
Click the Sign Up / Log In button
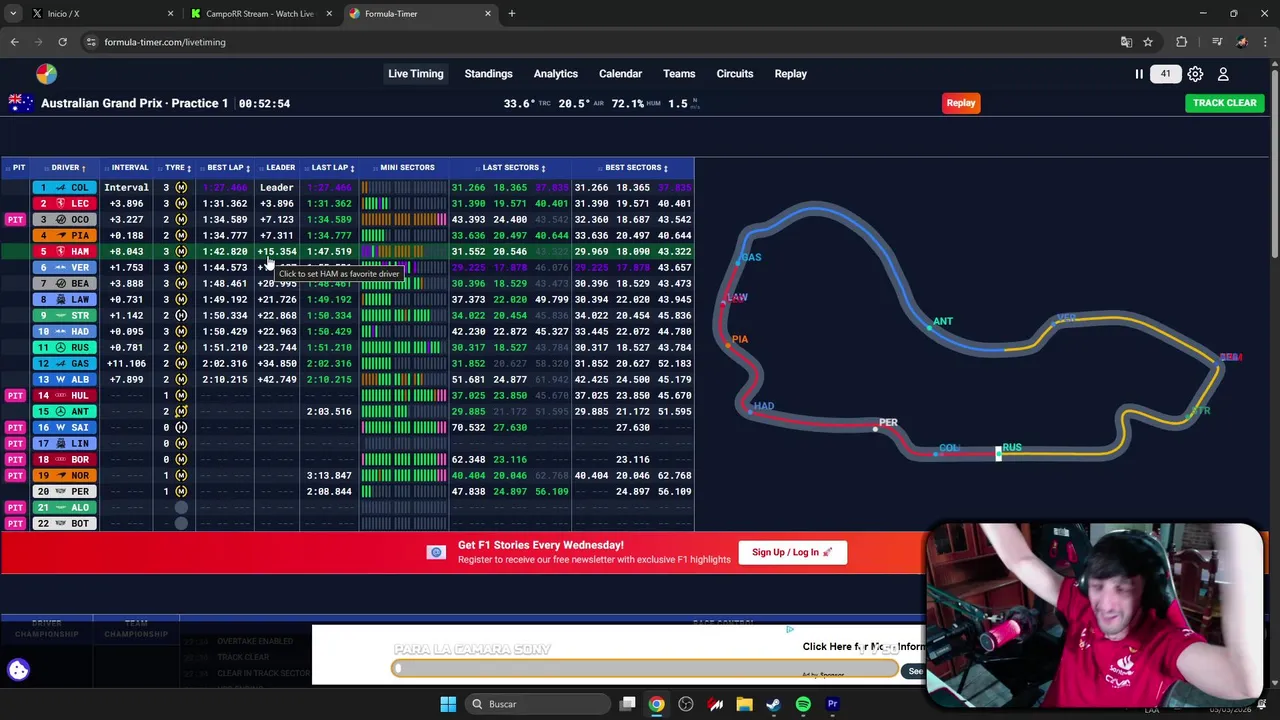point(792,552)
